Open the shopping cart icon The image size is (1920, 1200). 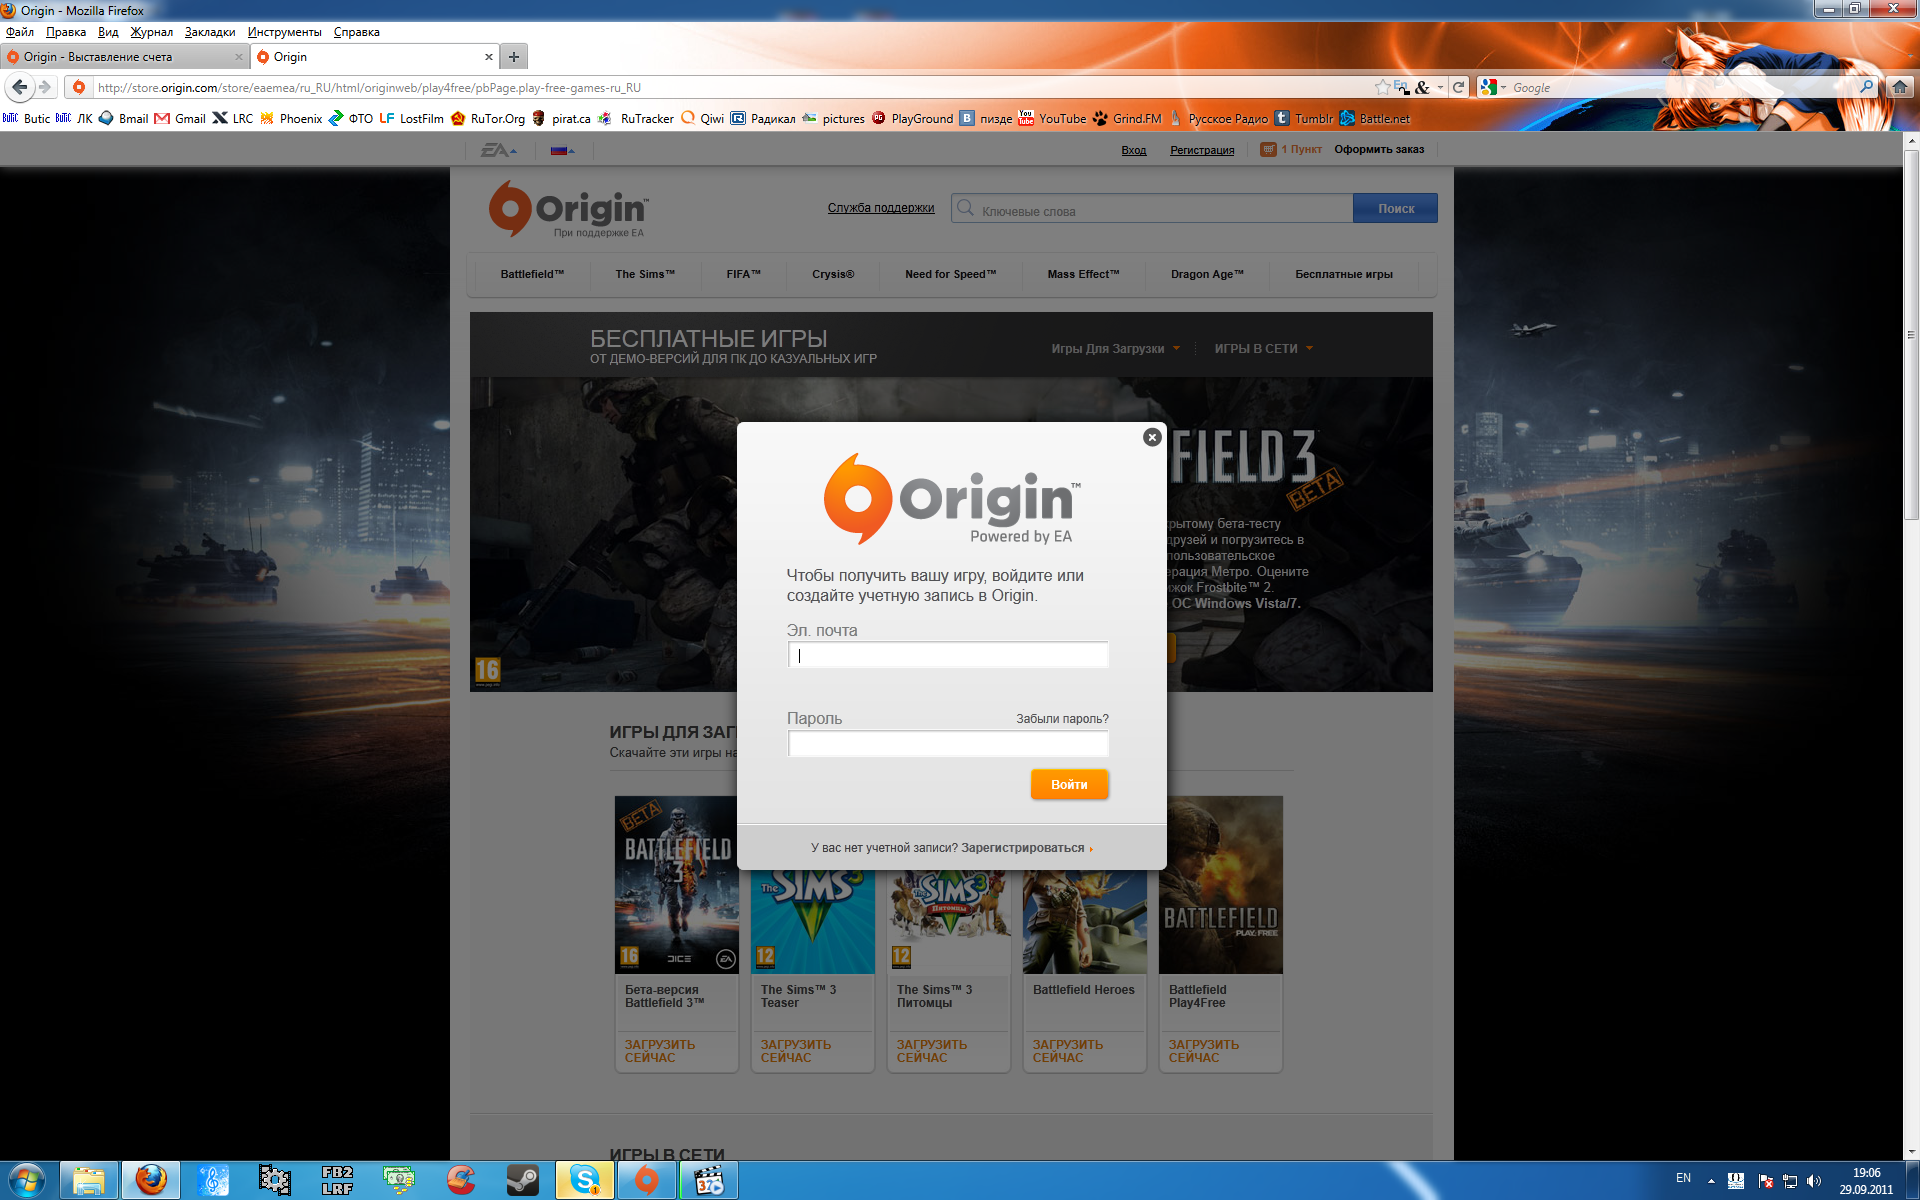coord(1268,149)
